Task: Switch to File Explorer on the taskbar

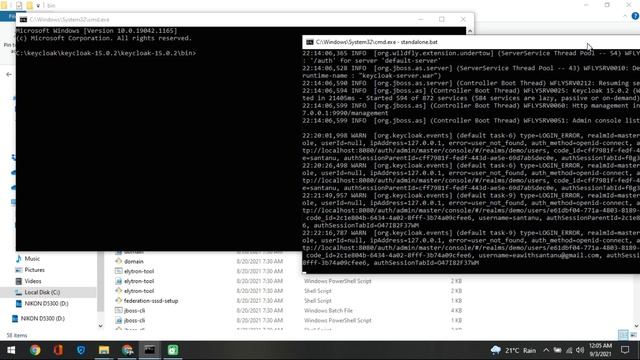Action: tap(104, 350)
